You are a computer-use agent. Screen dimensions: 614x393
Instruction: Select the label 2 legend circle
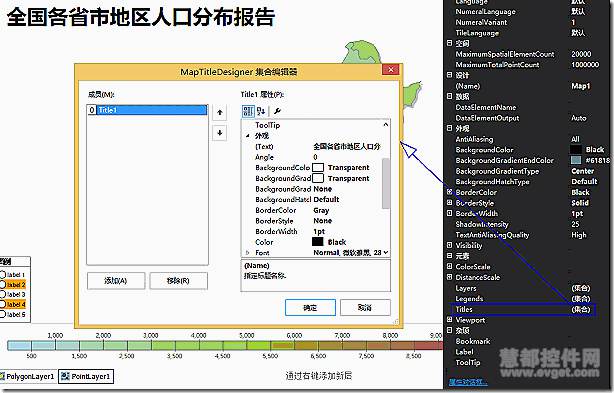pyautogui.click(x=3, y=285)
